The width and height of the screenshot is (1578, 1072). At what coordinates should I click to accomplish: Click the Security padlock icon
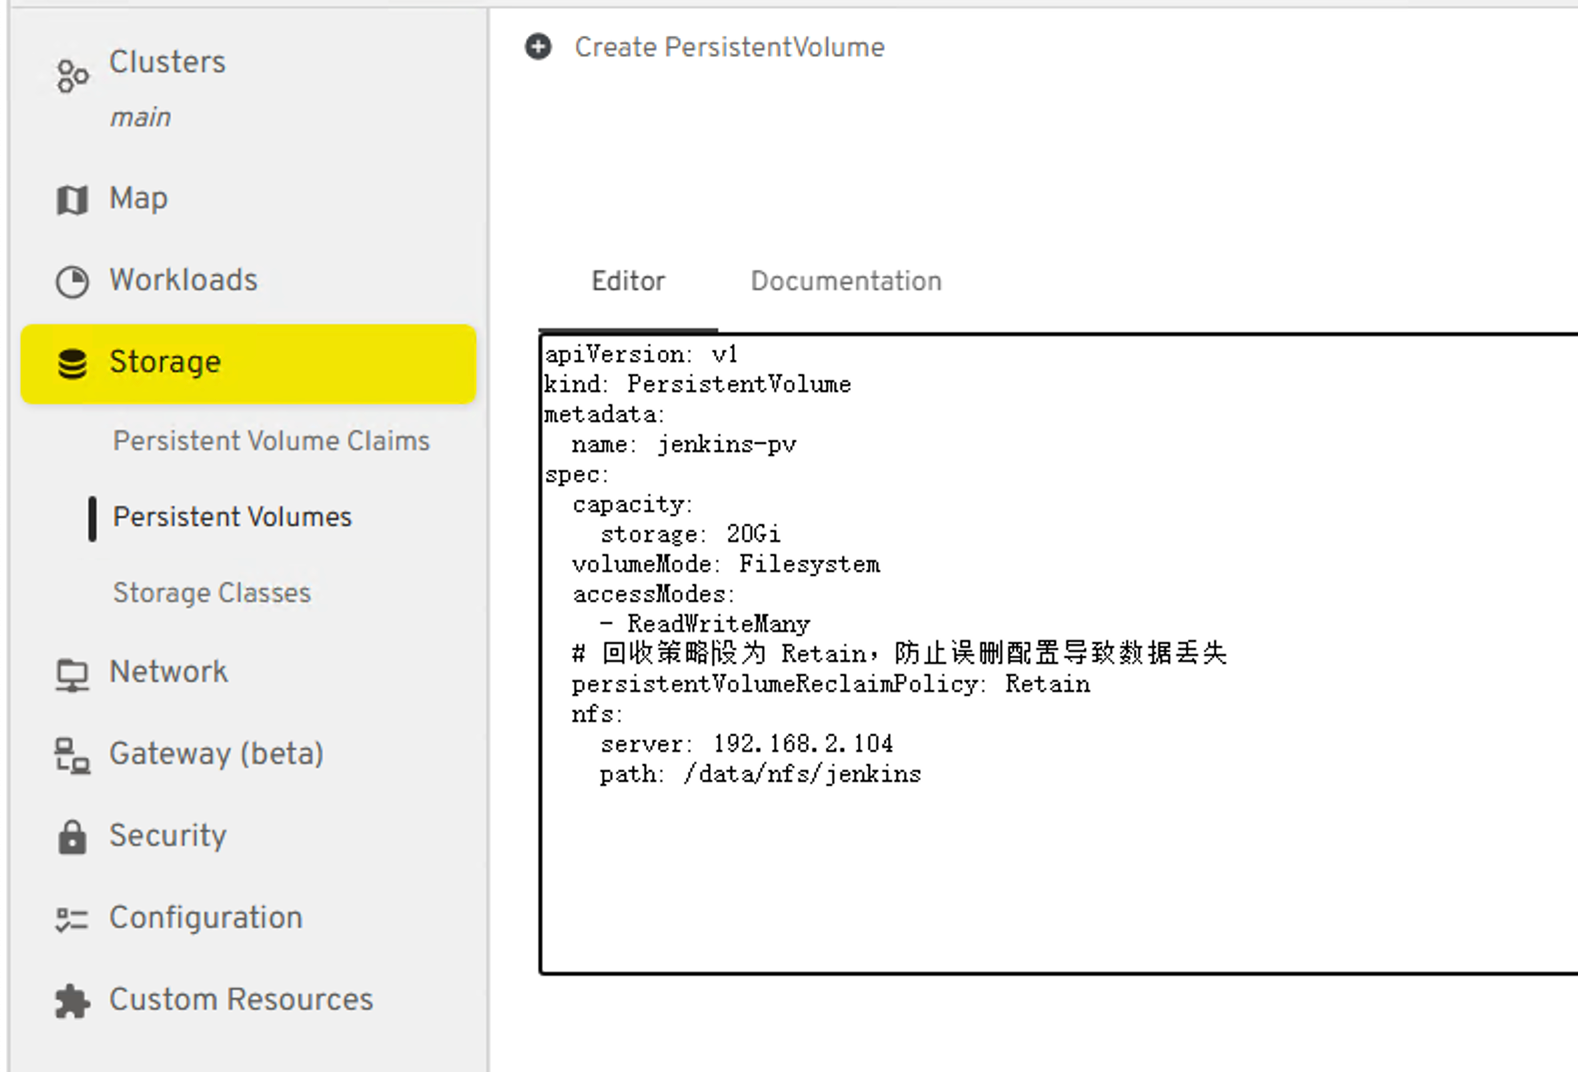72,837
